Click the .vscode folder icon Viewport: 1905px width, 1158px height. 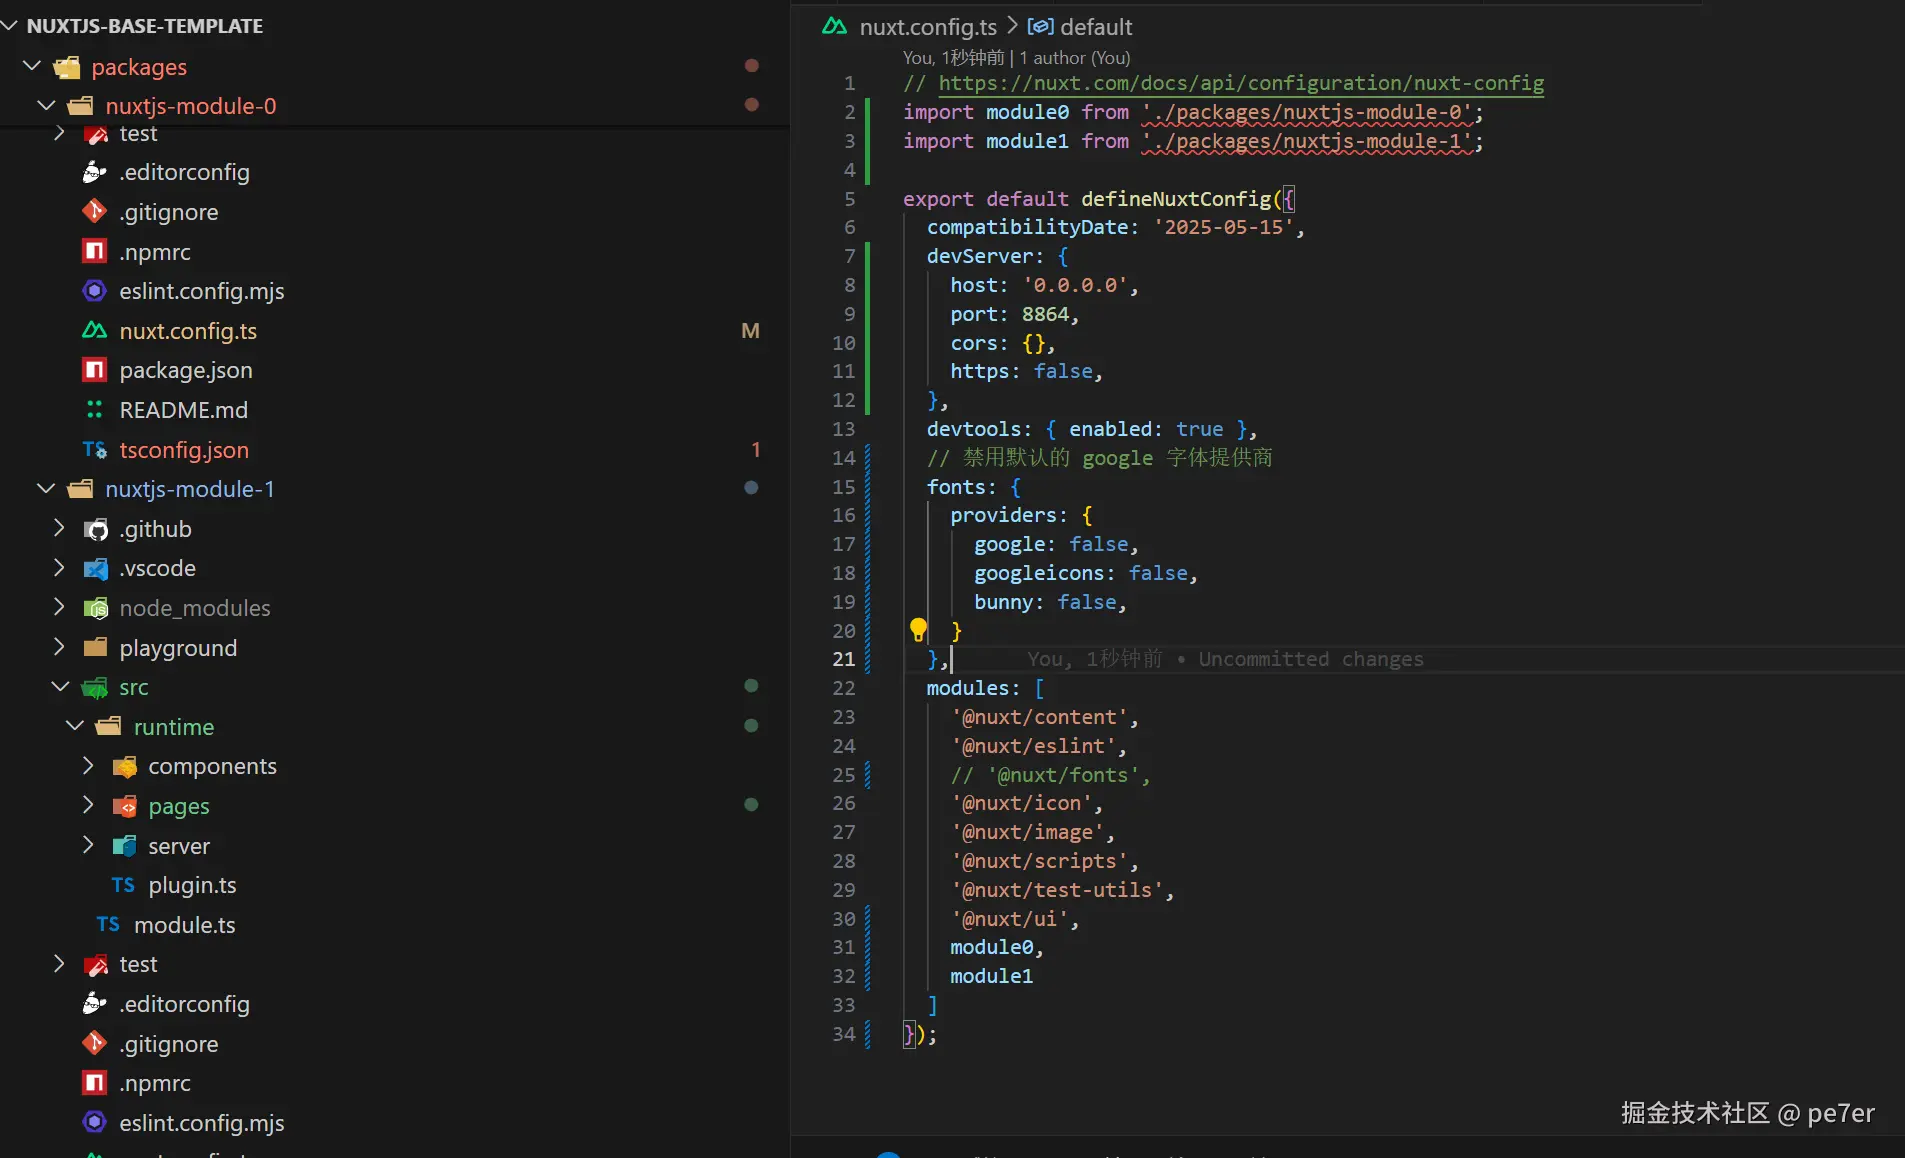coord(96,568)
